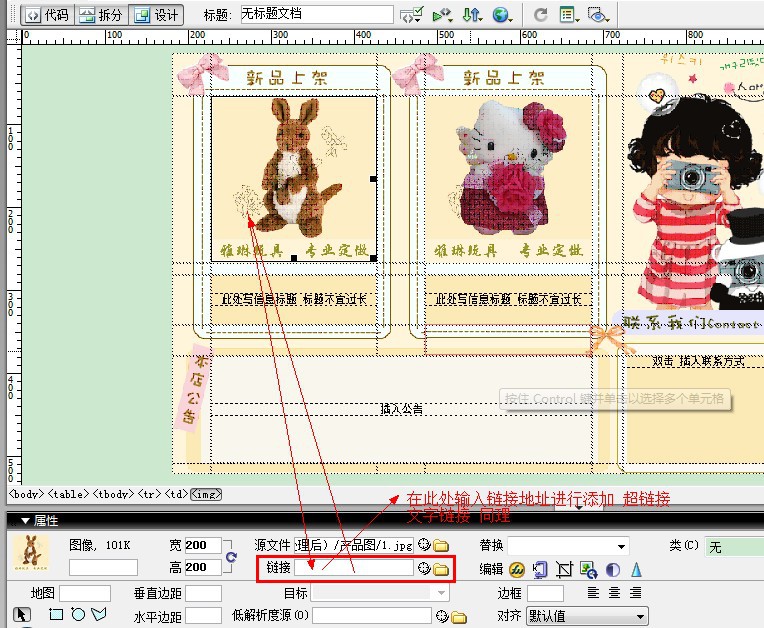Open the file management arrows menu
The width and height of the screenshot is (764, 628).
coord(472,15)
